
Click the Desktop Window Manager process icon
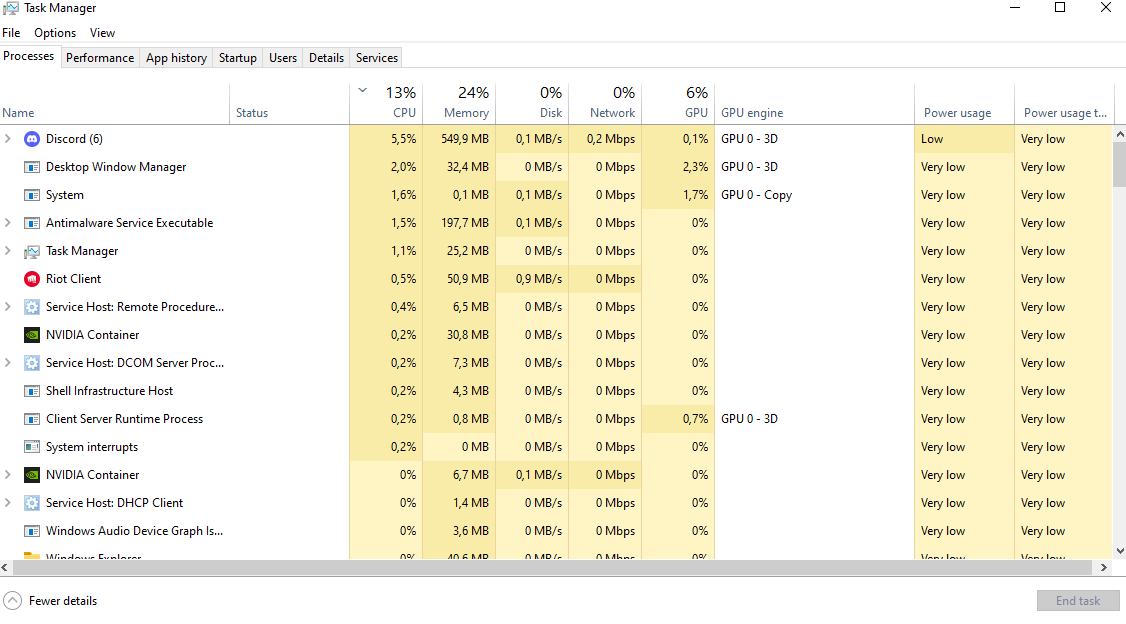point(32,167)
